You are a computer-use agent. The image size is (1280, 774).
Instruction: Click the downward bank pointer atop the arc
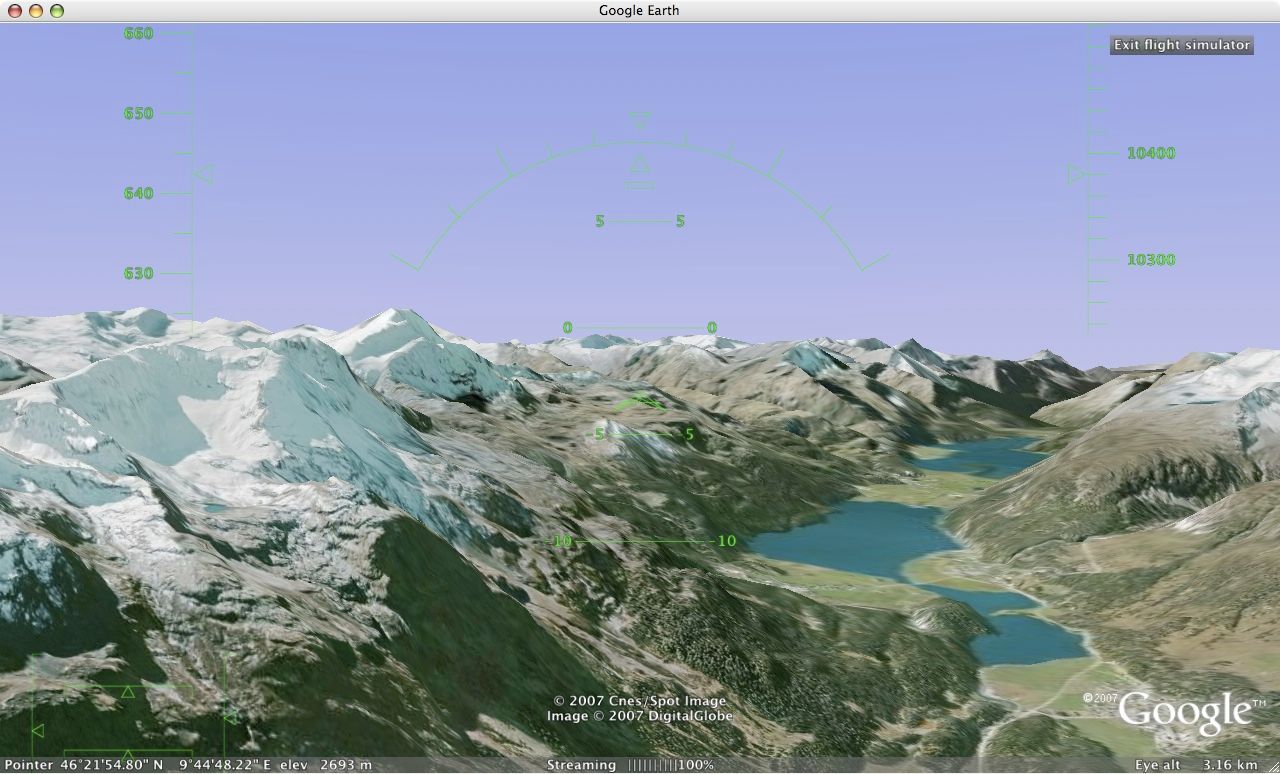coord(640,121)
